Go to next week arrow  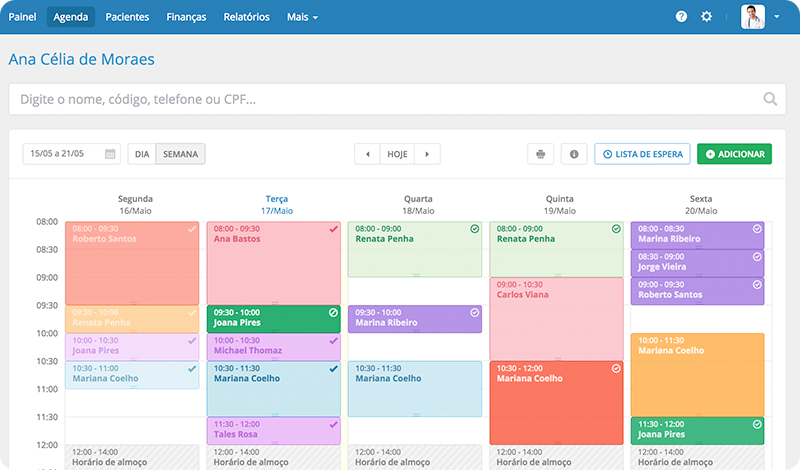(x=427, y=154)
